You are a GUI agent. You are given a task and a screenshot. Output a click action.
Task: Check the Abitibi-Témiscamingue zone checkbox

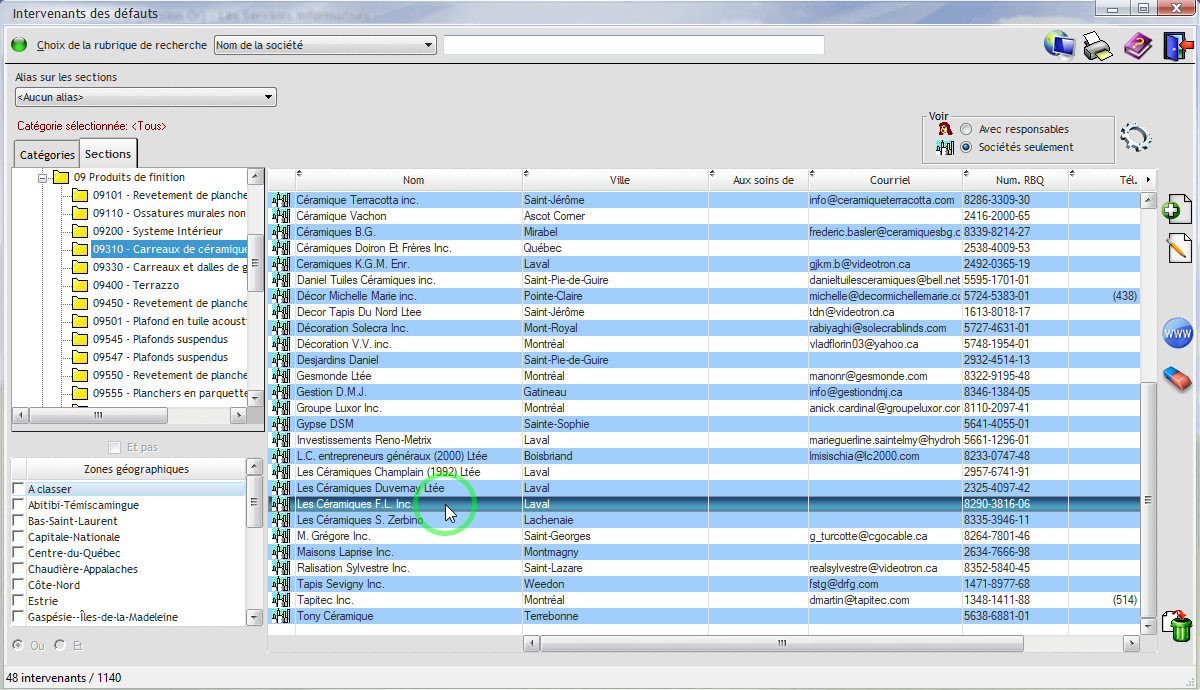click(18, 505)
